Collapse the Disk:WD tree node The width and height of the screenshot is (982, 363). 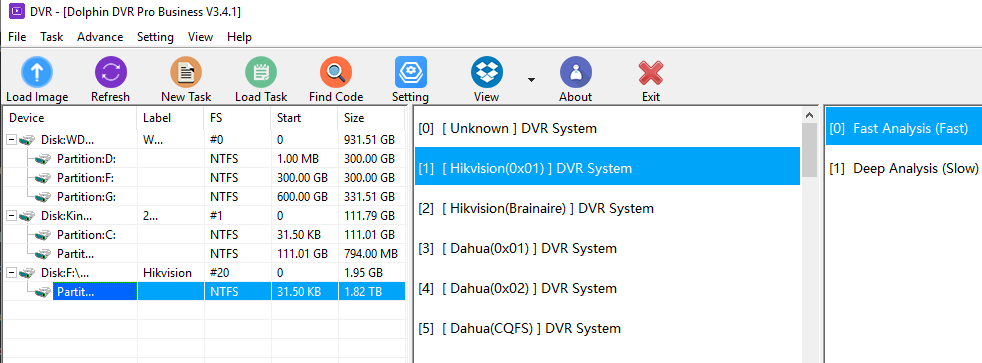pos(12,140)
